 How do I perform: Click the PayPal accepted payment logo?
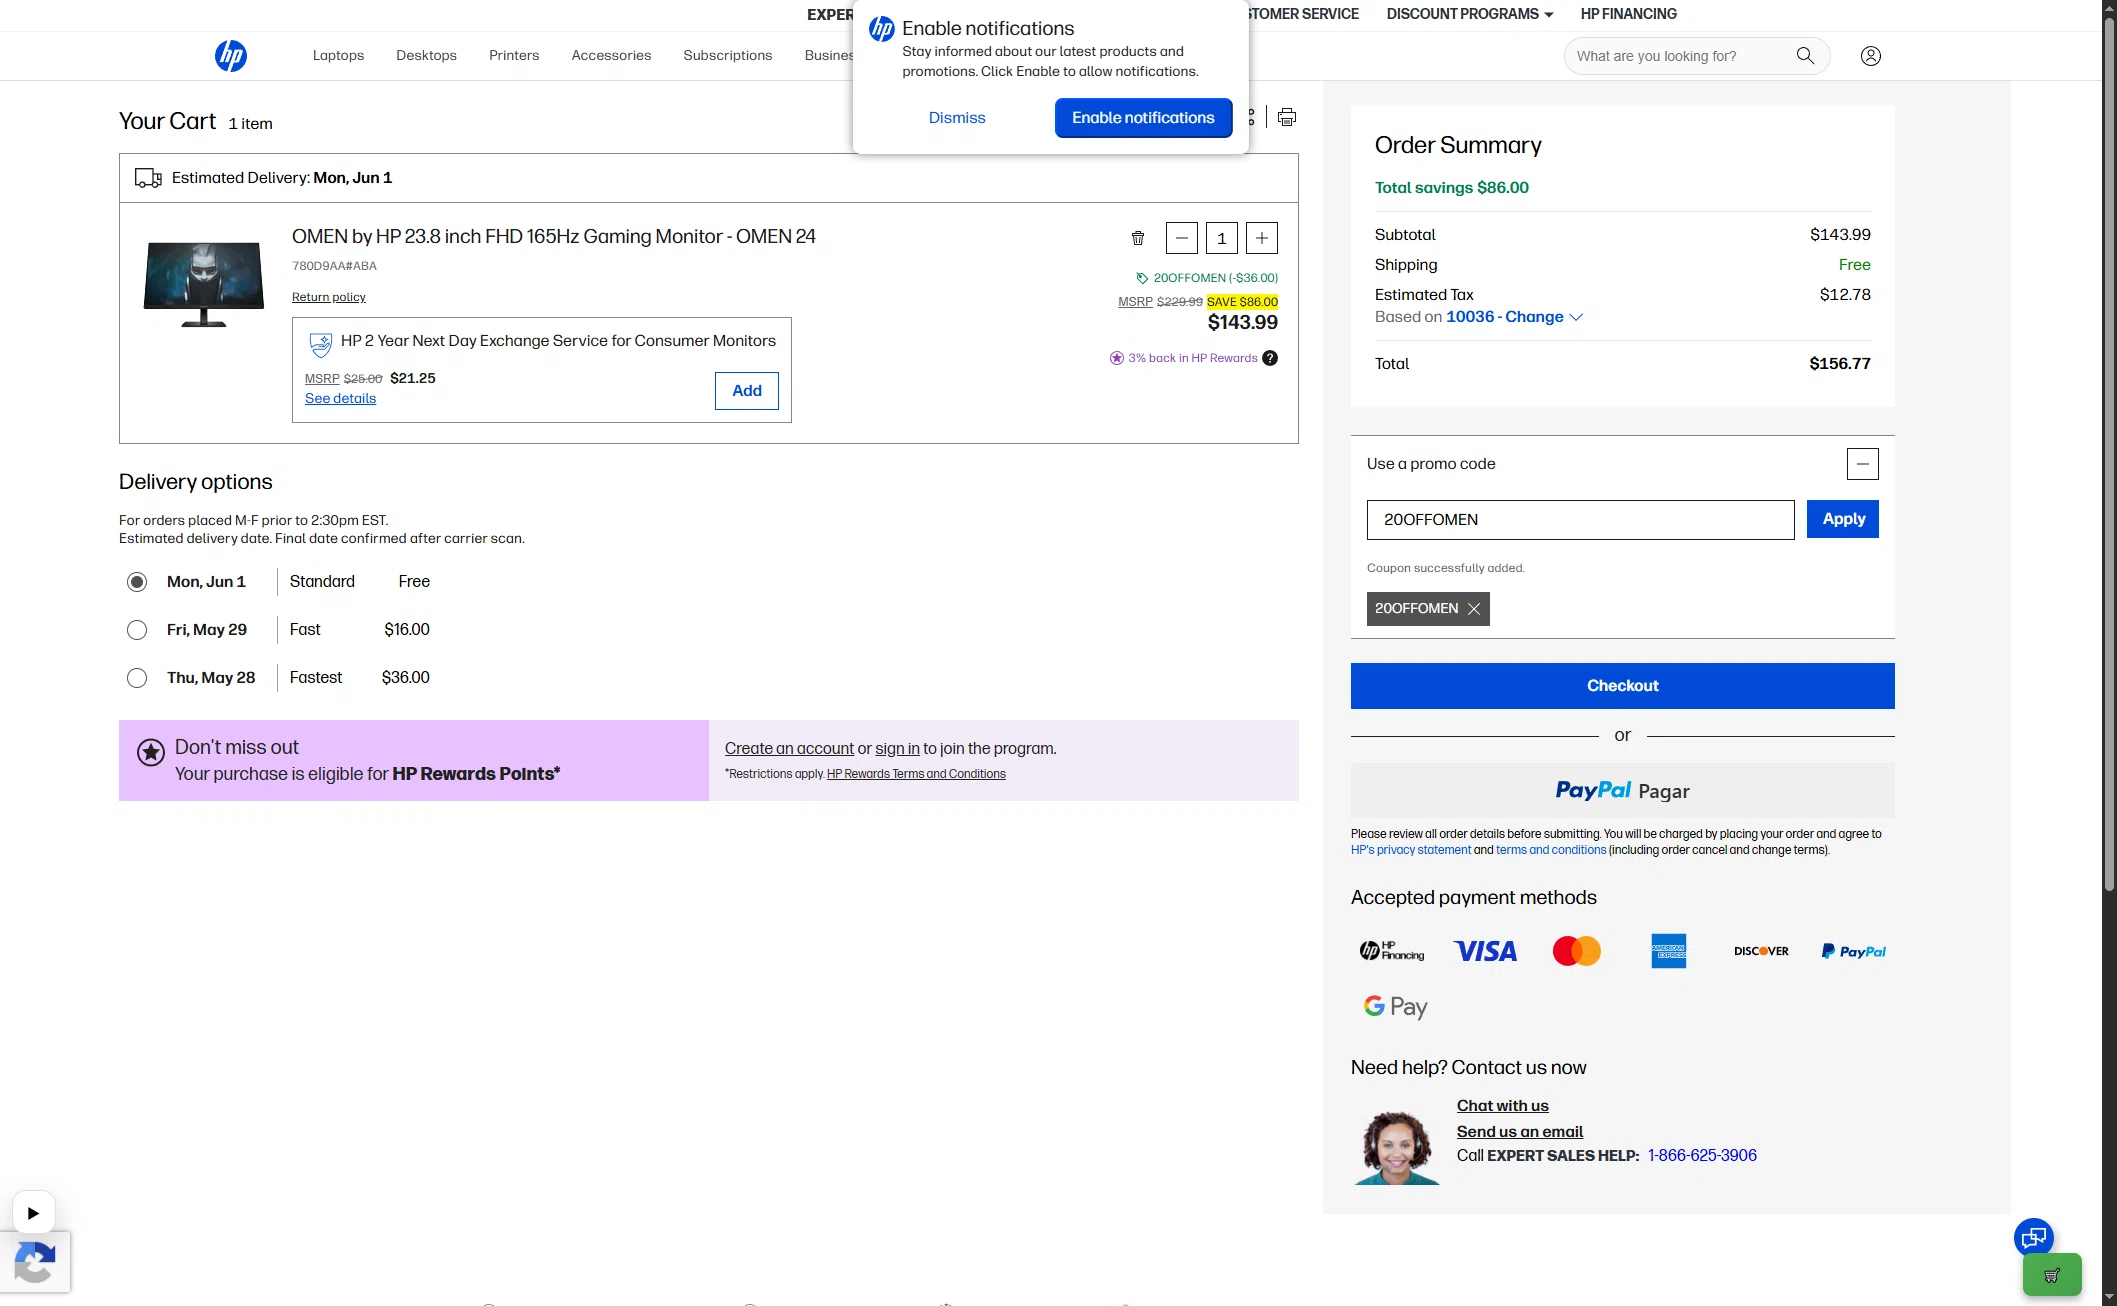pos(1853,951)
